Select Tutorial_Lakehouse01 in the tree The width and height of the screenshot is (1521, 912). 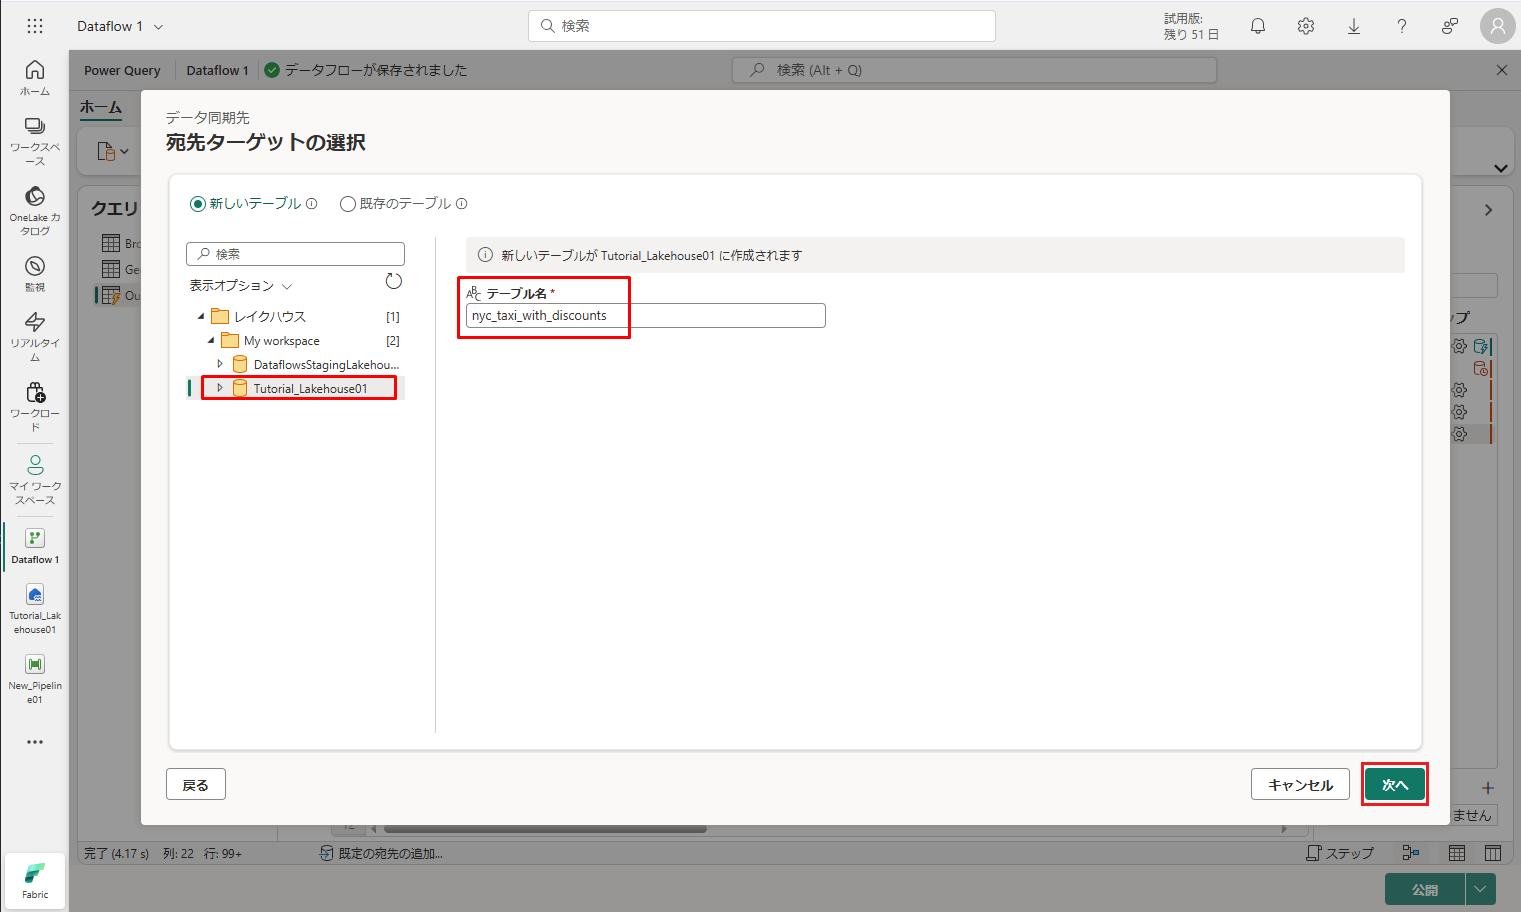310,389
